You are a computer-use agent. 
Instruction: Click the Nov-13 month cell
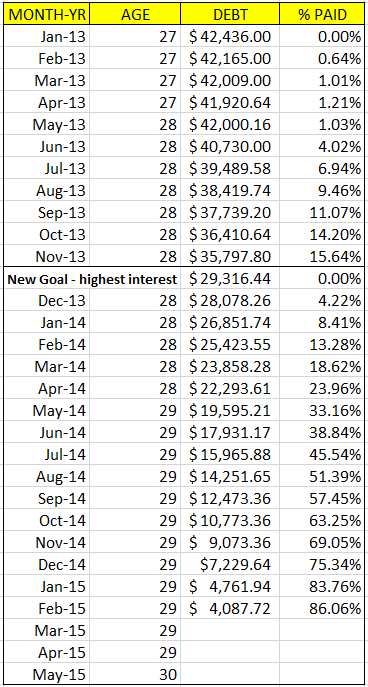tap(45, 256)
